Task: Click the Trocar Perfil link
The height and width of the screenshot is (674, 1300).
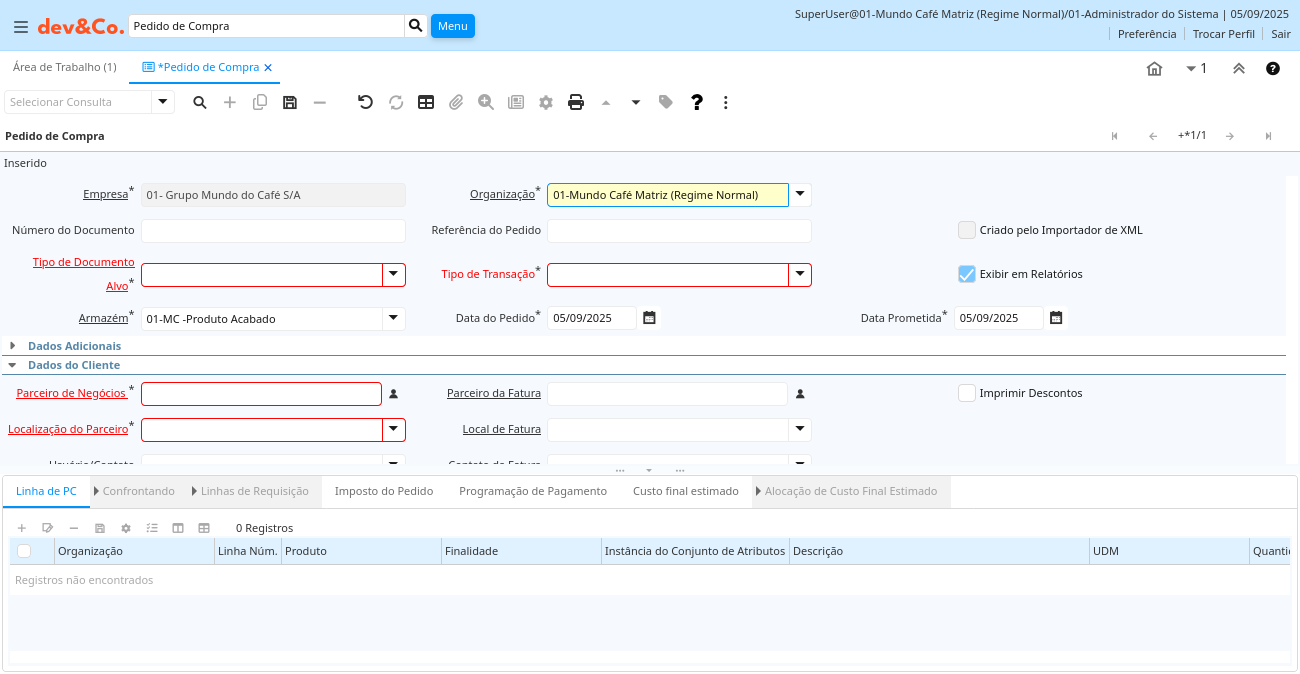Action: (x=1223, y=34)
